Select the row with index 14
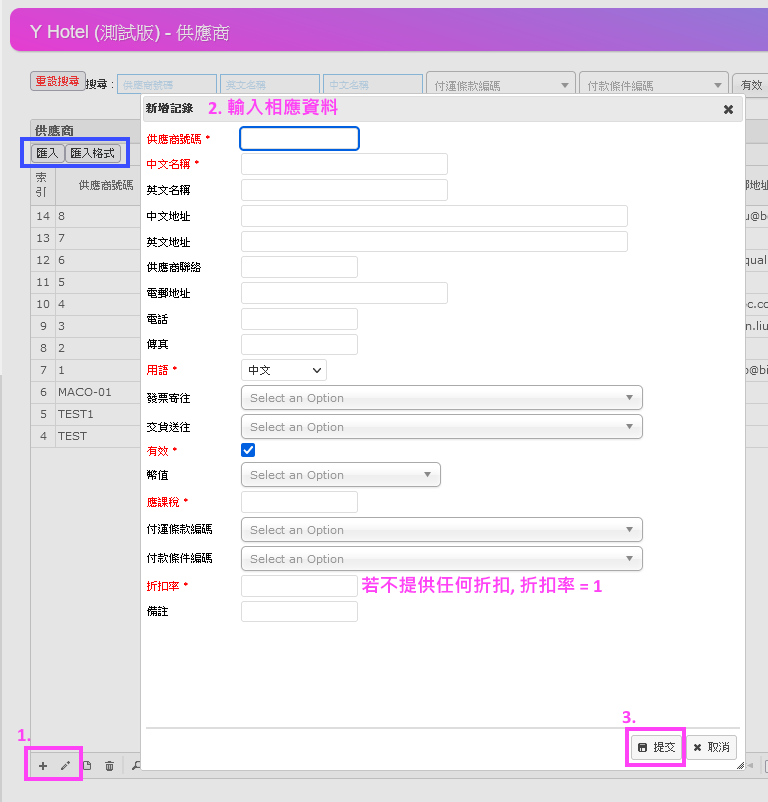The width and height of the screenshot is (768, 802). click(x=85, y=216)
